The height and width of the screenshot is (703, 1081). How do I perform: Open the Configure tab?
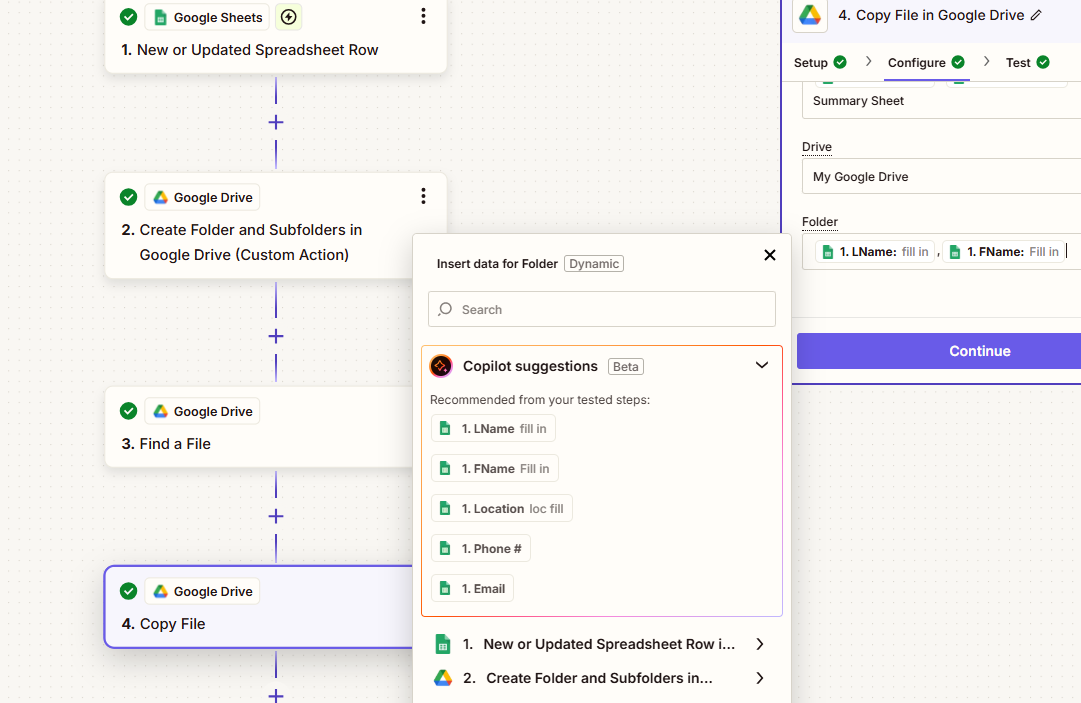pos(926,63)
